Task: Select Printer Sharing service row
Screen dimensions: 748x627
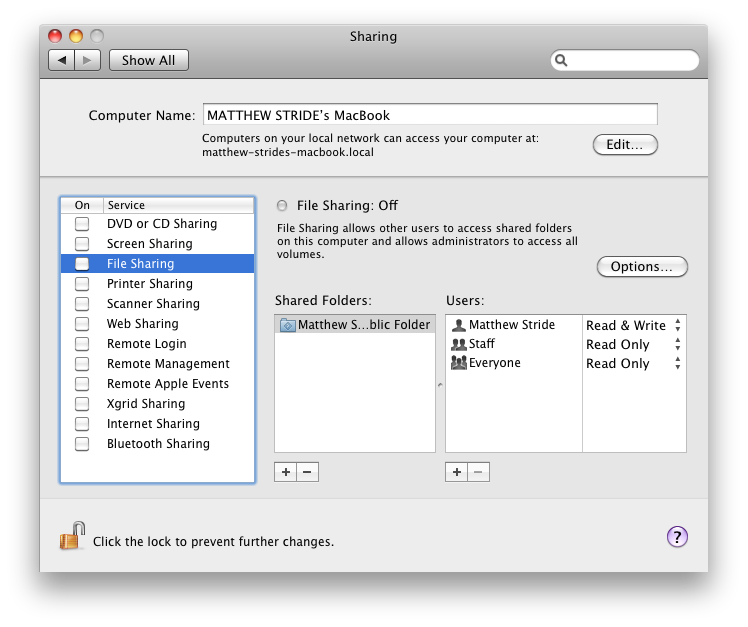Action: 157,284
